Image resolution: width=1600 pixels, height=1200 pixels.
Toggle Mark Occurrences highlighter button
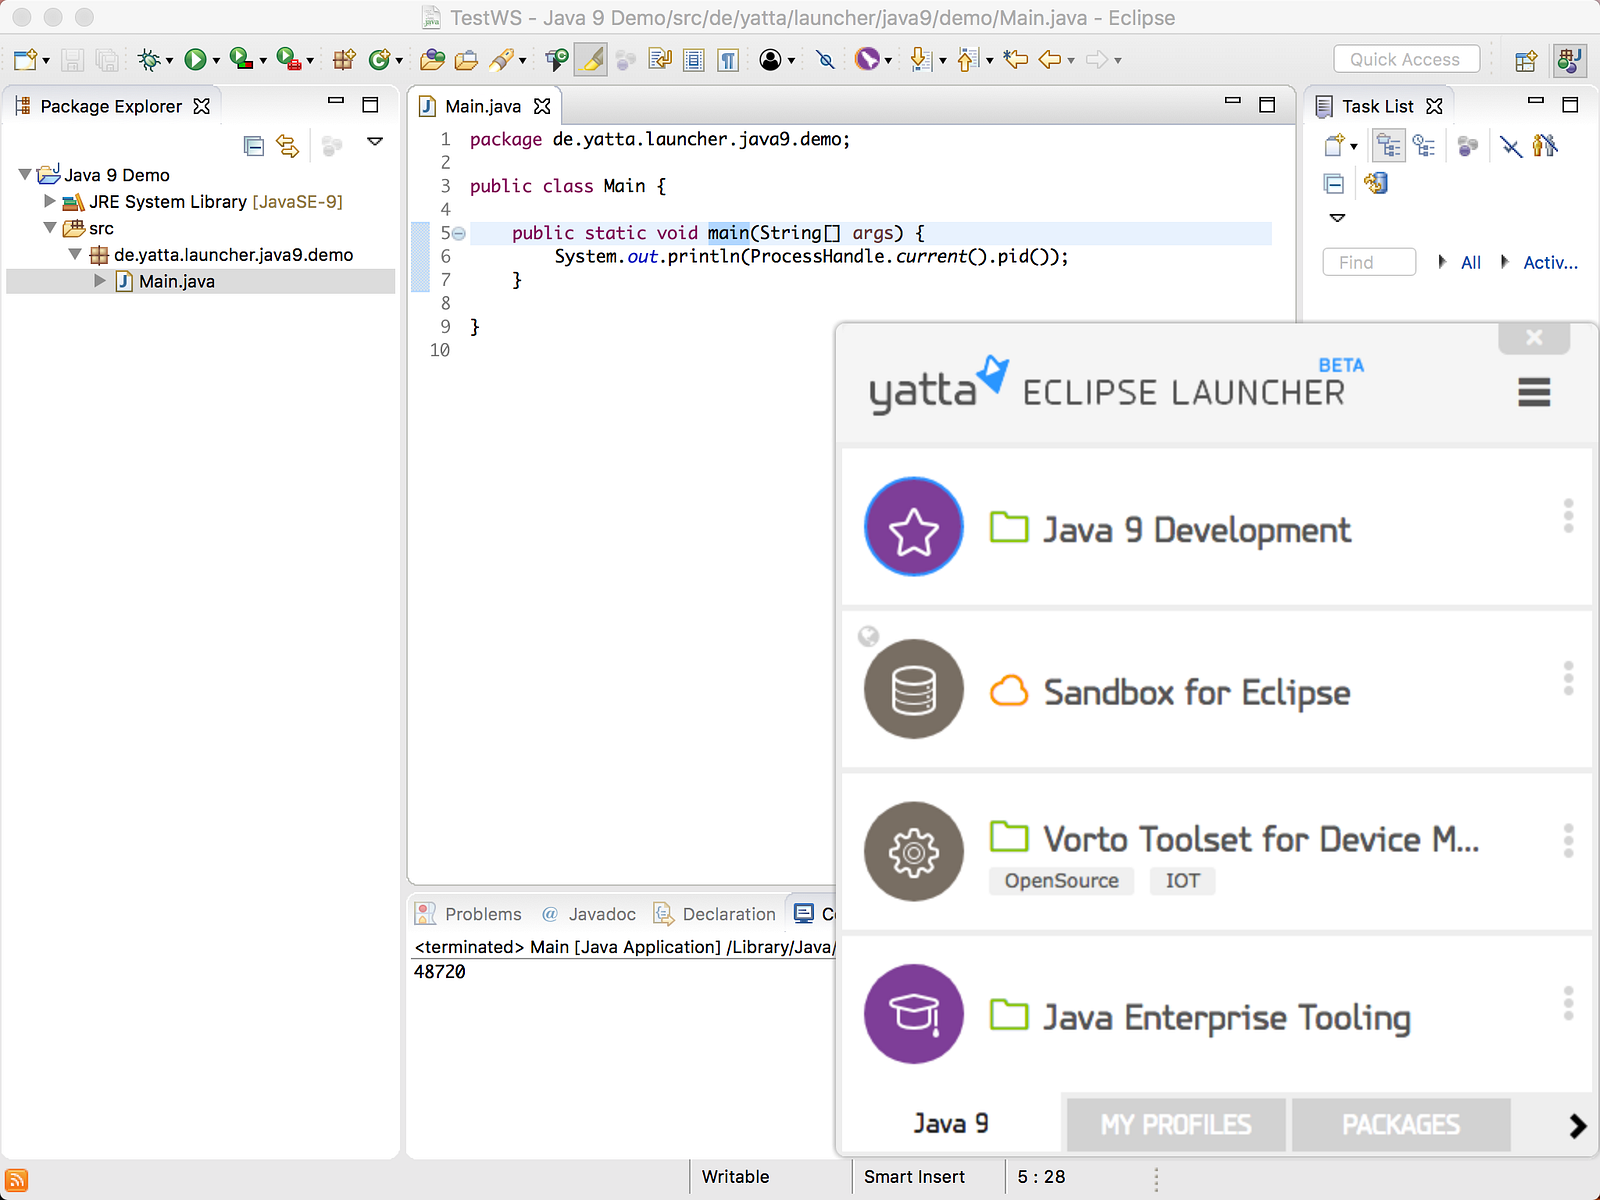tap(592, 60)
